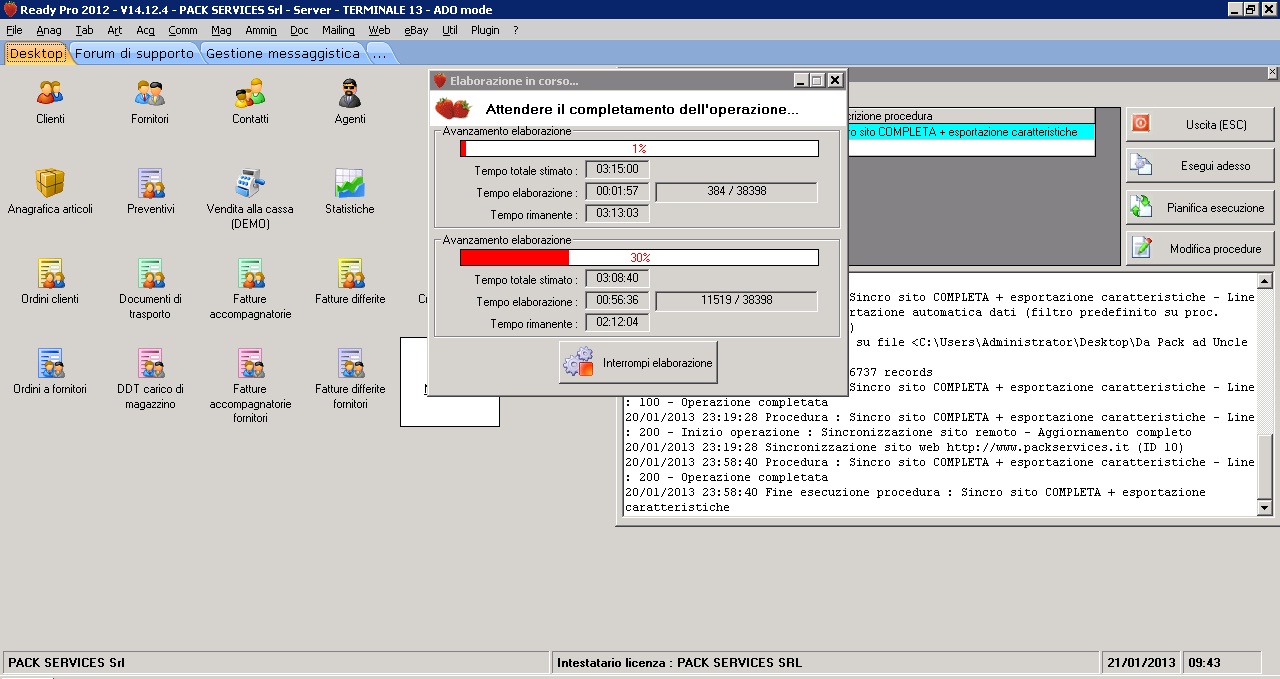Open Documenti di trasporto icon
The image size is (1280, 679).
151,288
